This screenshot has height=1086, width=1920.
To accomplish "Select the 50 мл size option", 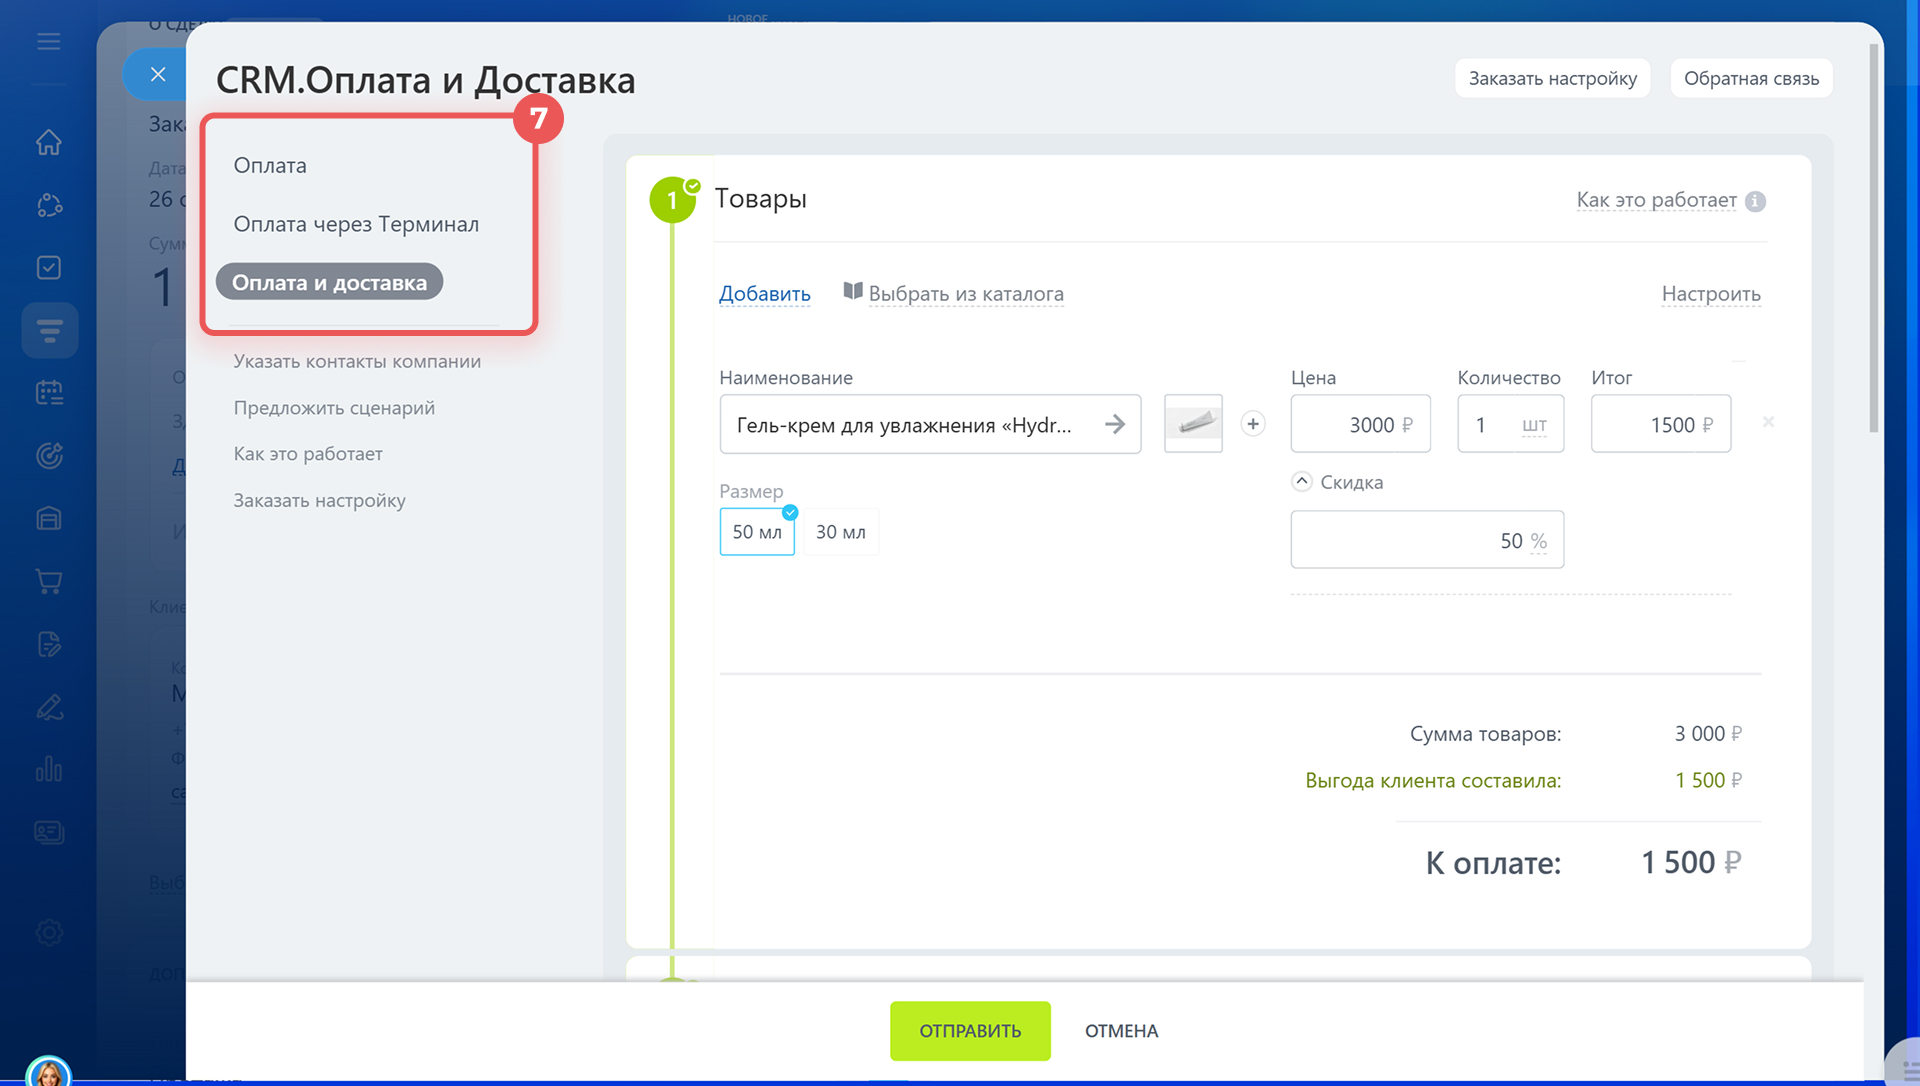I will [x=756, y=532].
